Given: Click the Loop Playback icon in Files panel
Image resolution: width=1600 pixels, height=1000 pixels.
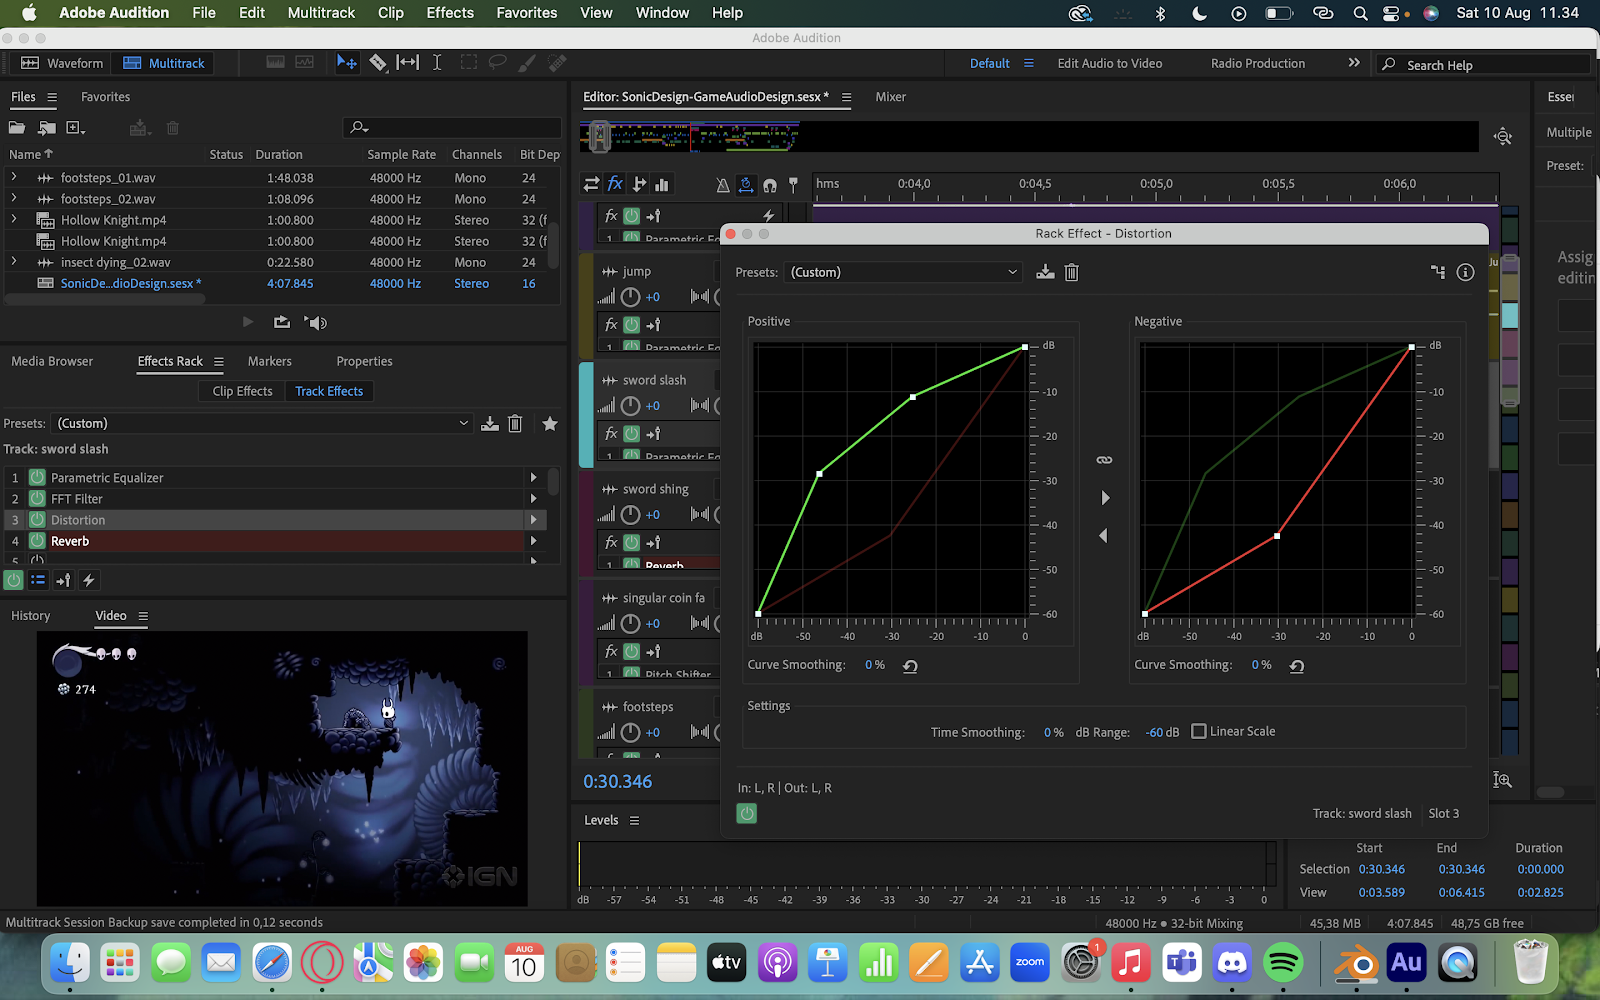Looking at the screenshot, I should [x=282, y=322].
